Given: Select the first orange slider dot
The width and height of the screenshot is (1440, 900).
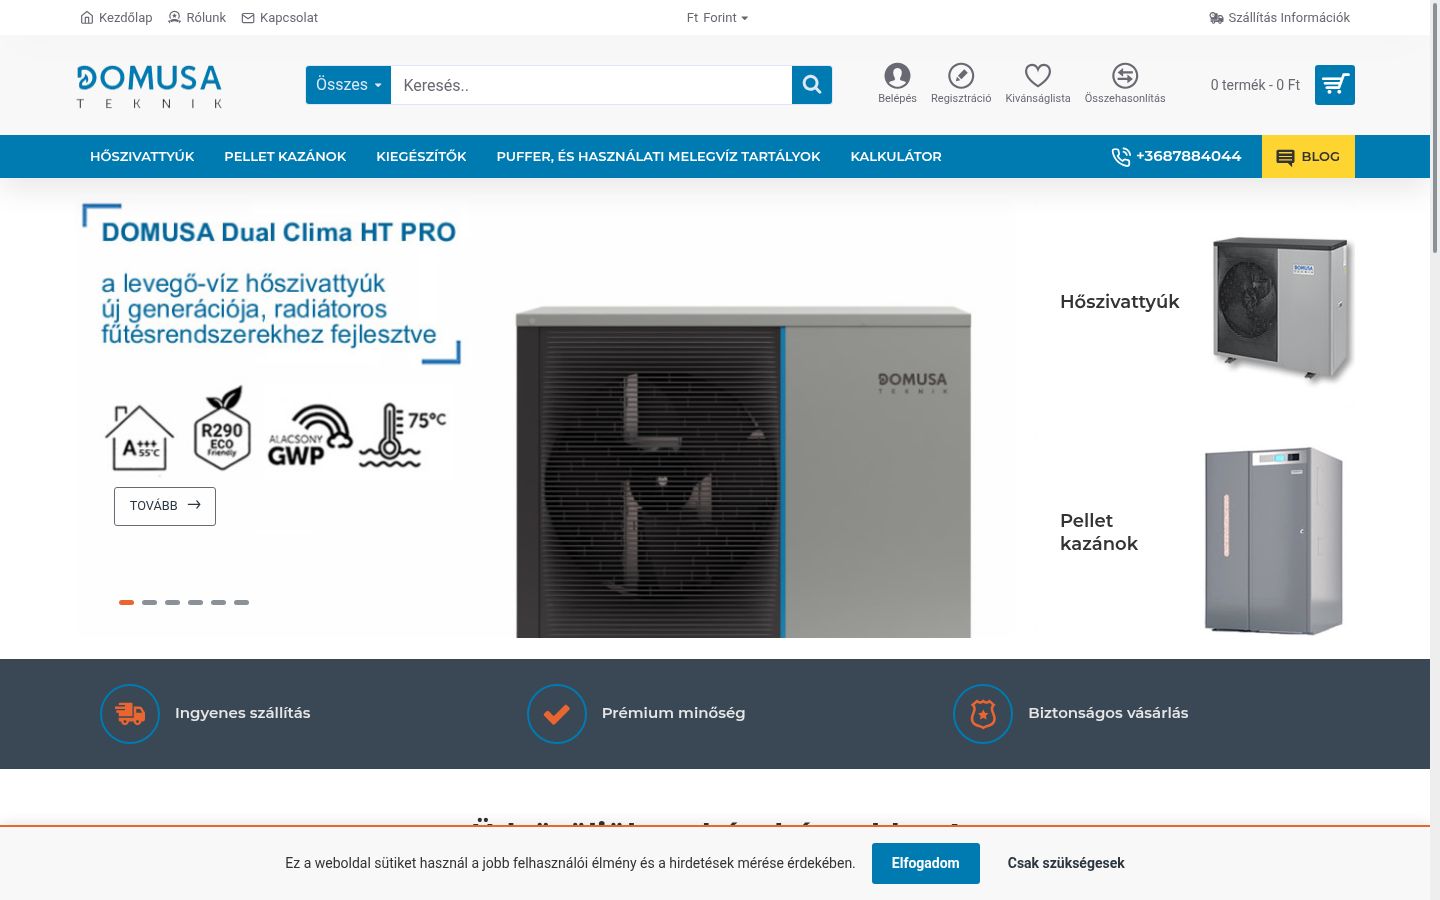Looking at the screenshot, I should point(126,602).
